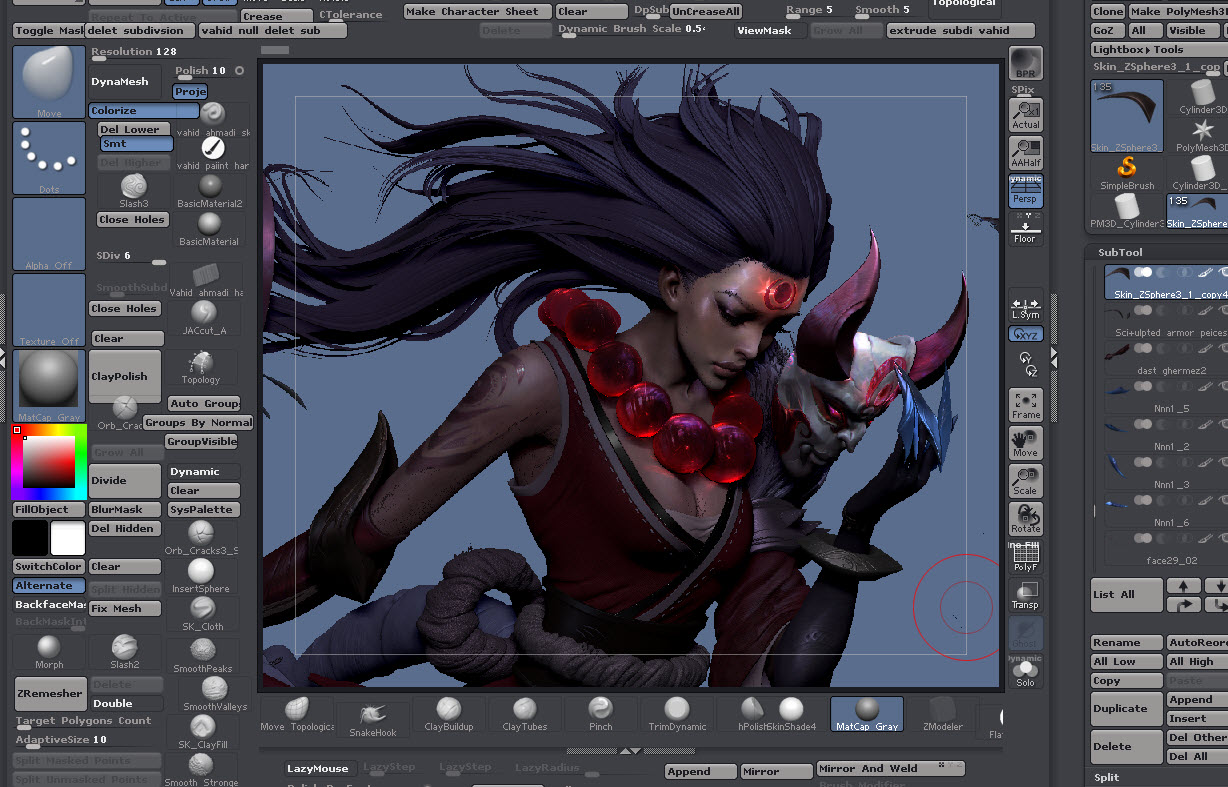This screenshot has height=787, width=1228.
Task: Click the BPR render button
Action: [x=1025, y=63]
